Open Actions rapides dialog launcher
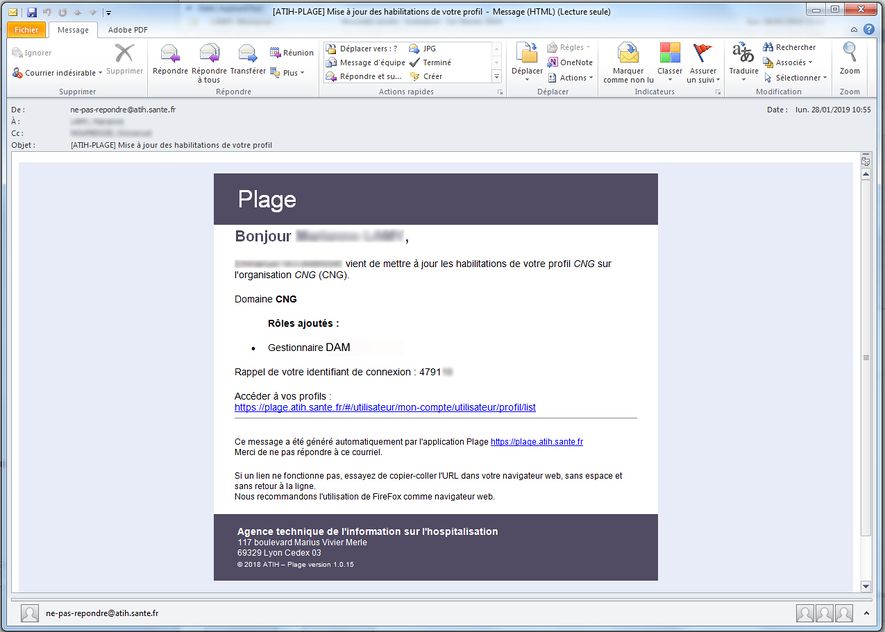Screen dimensions: 885x632 (500, 92)
